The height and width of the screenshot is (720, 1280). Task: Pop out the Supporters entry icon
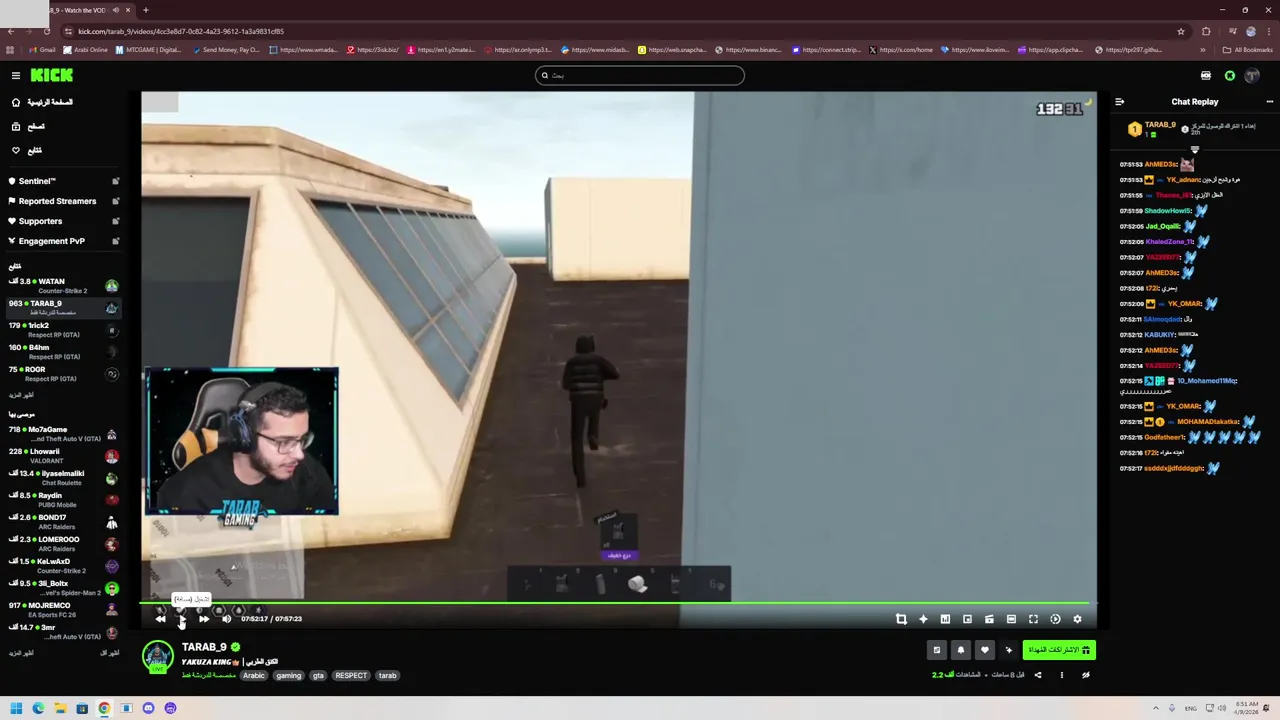(x=115, y=221)
